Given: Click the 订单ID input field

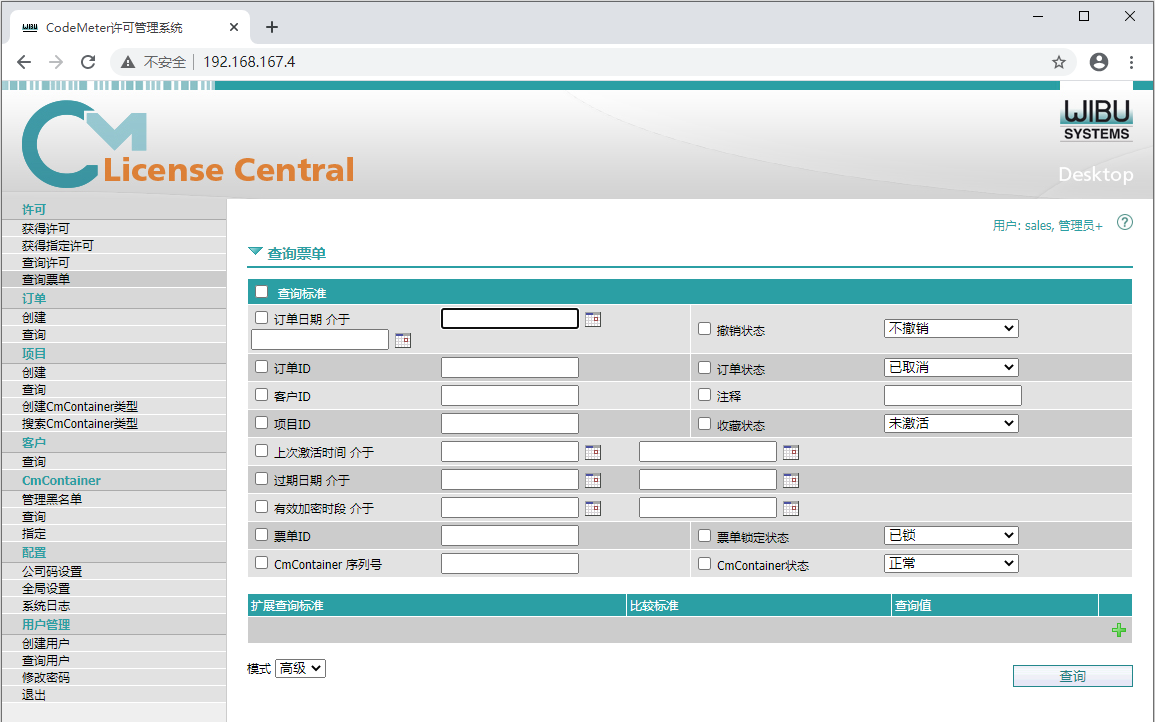Looking at the screenshot, I should (510, 367).
